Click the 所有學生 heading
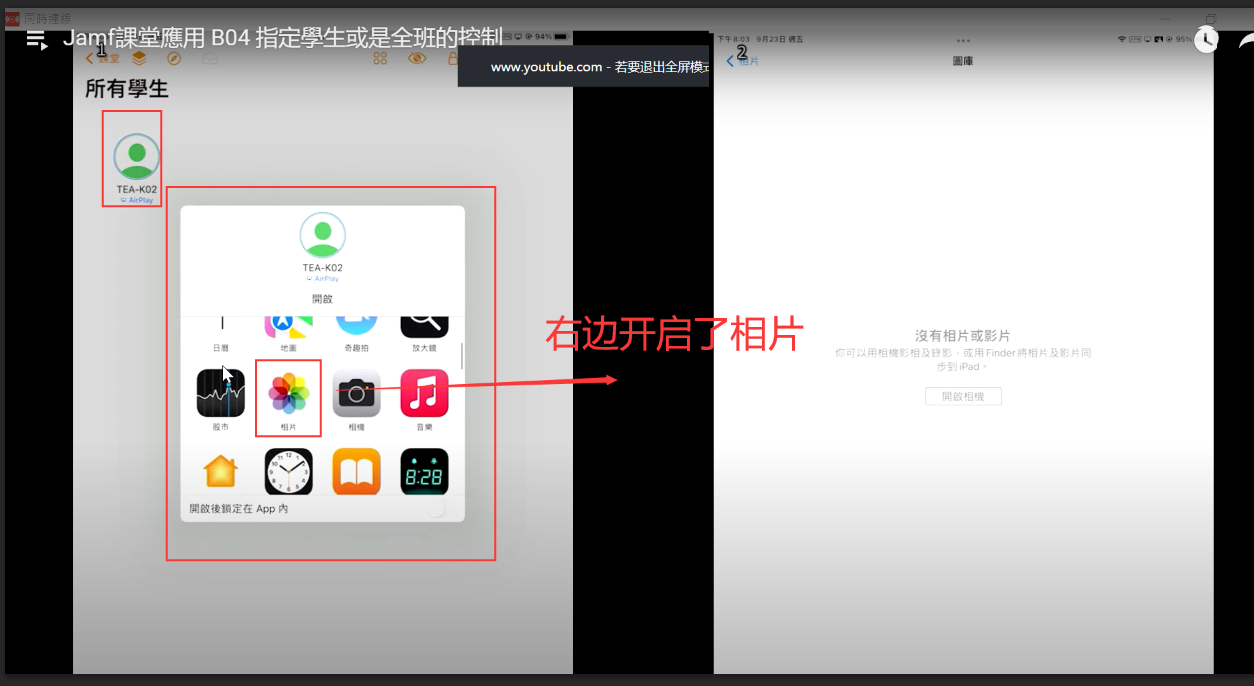The image size is (1254, 686). pyautogui.click(x=127, y=89)
